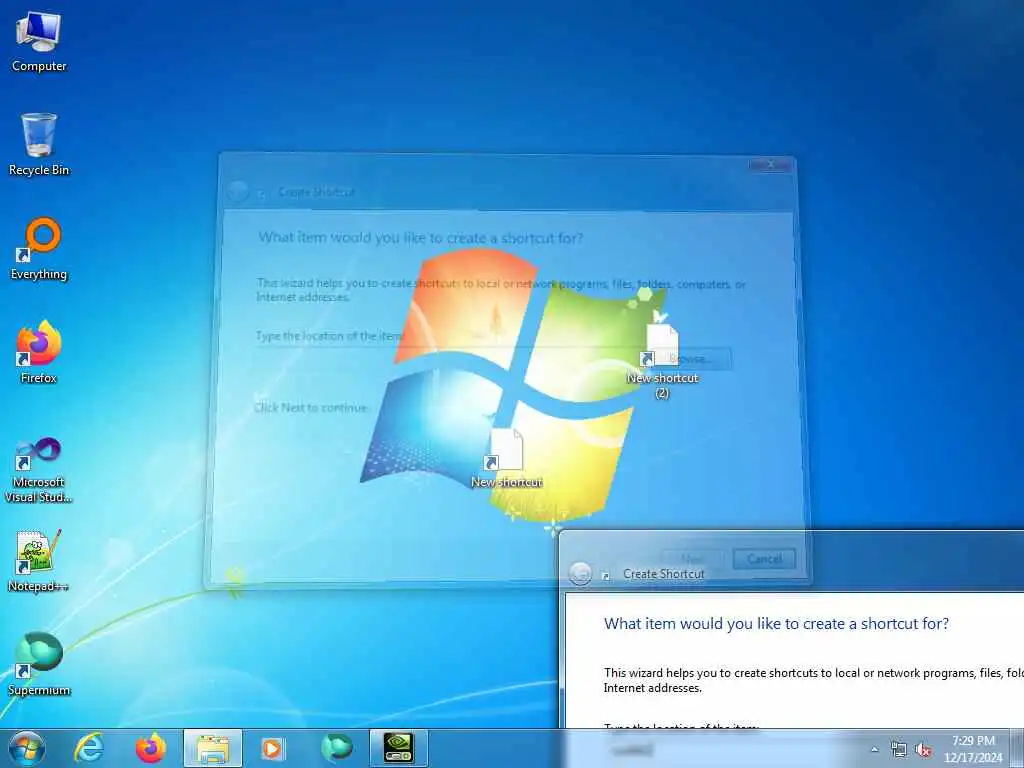The height and width of the screenshot is (768, 1024).
Task: Open Supermium browser from the taskbar
Action: coord(336,748)
